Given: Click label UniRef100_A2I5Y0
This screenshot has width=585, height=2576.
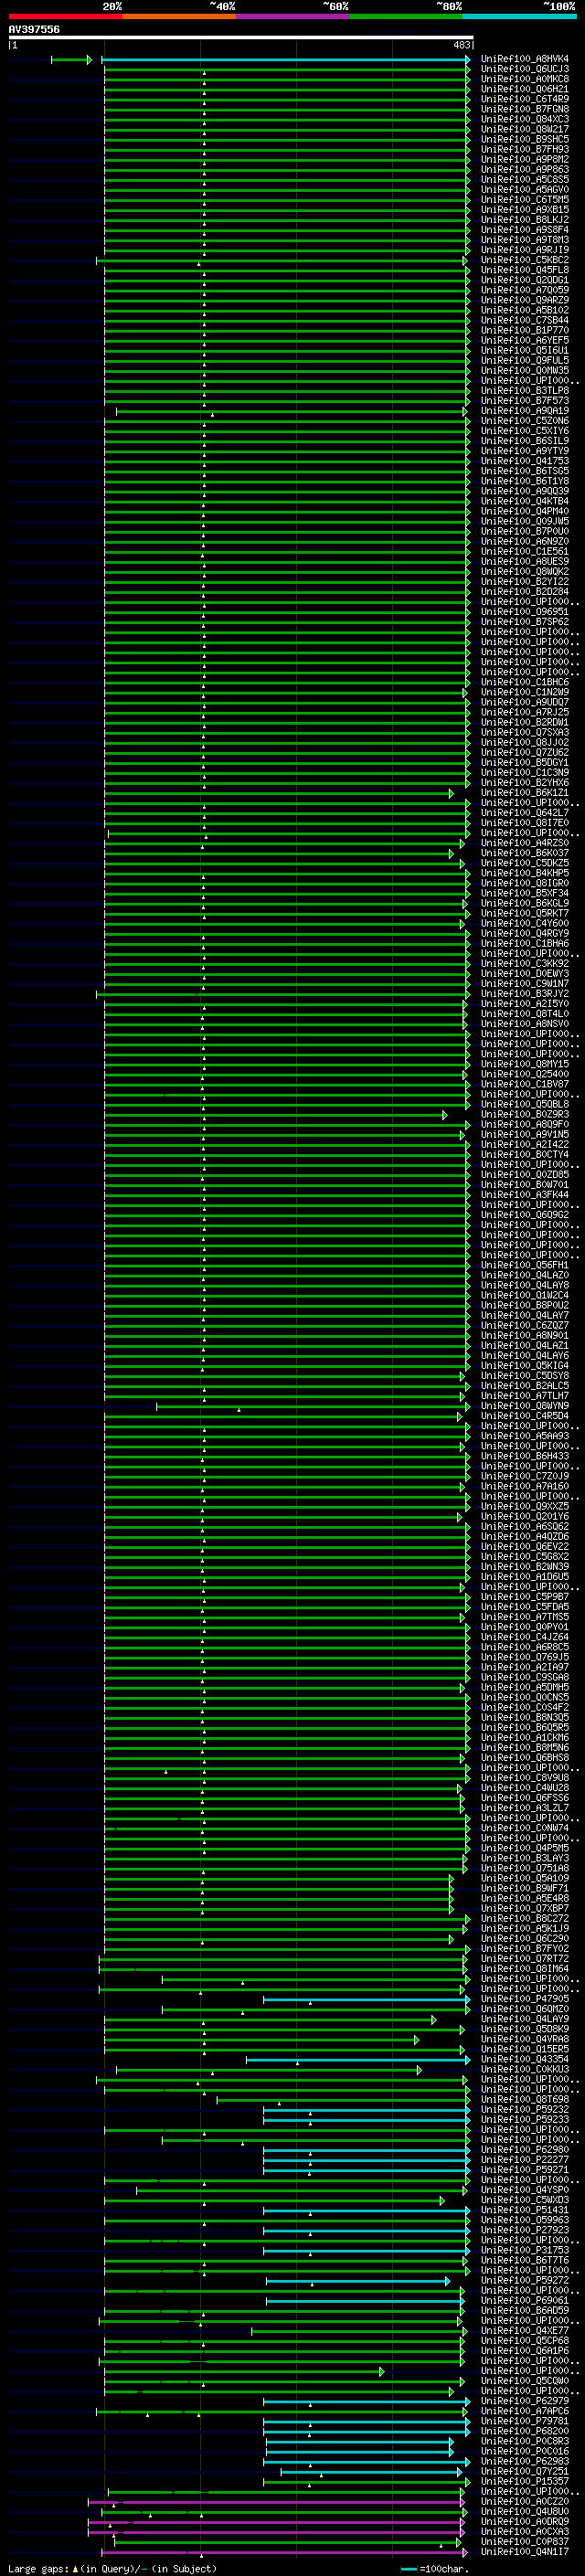Looking at the screenshot, I should [x=524, y=1004].
